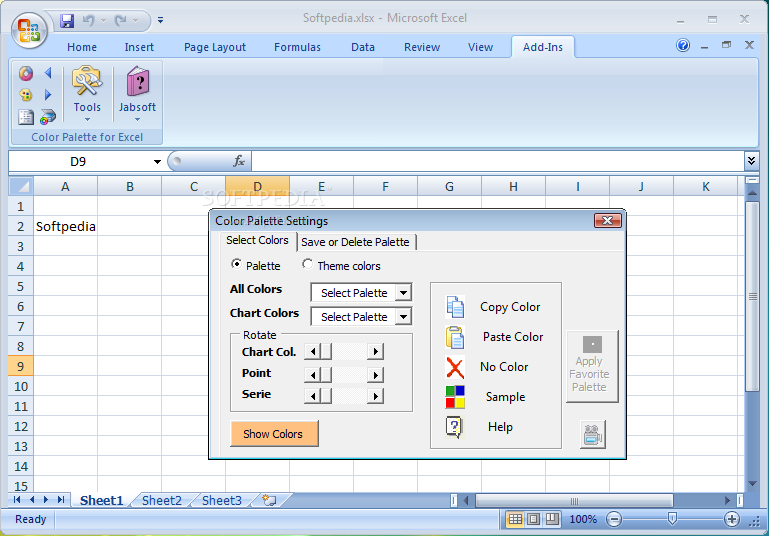Jump to first sheet with navigation arrow
This screenshot has height=536, width=769.
(17, 500)
